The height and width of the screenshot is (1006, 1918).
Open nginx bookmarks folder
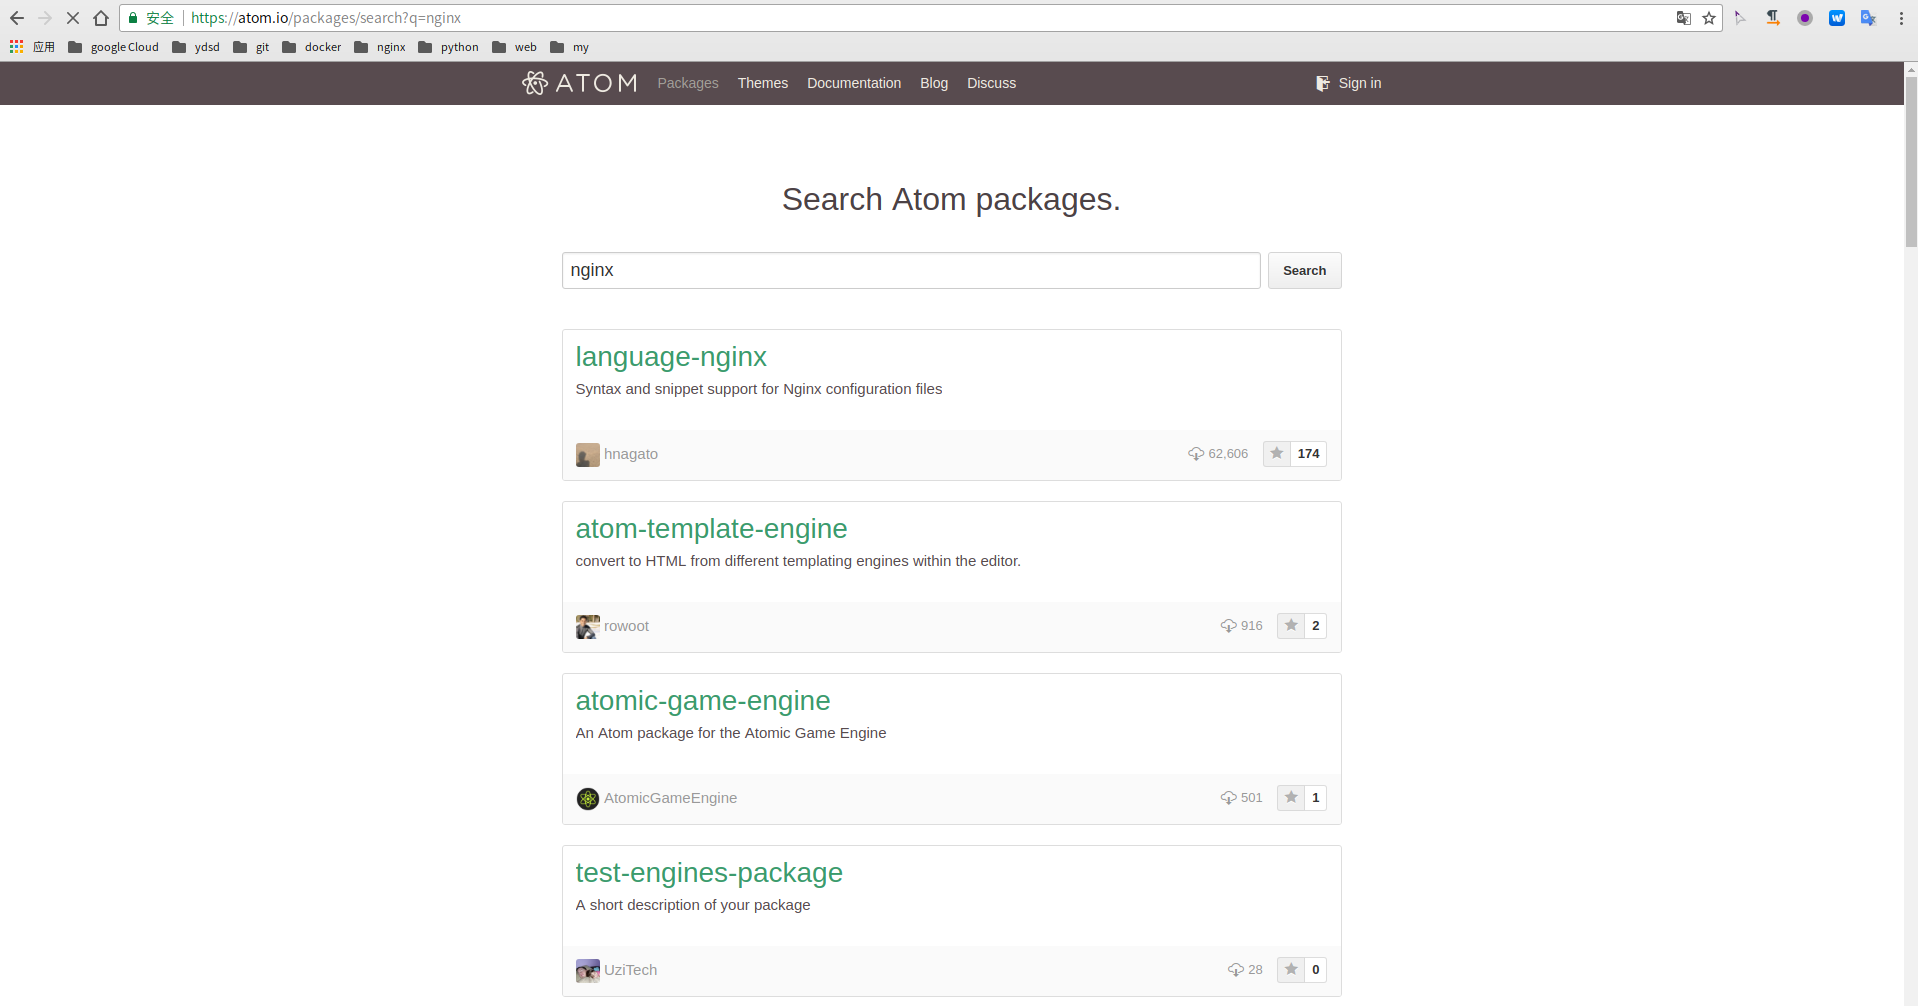(x=380, y=47)
